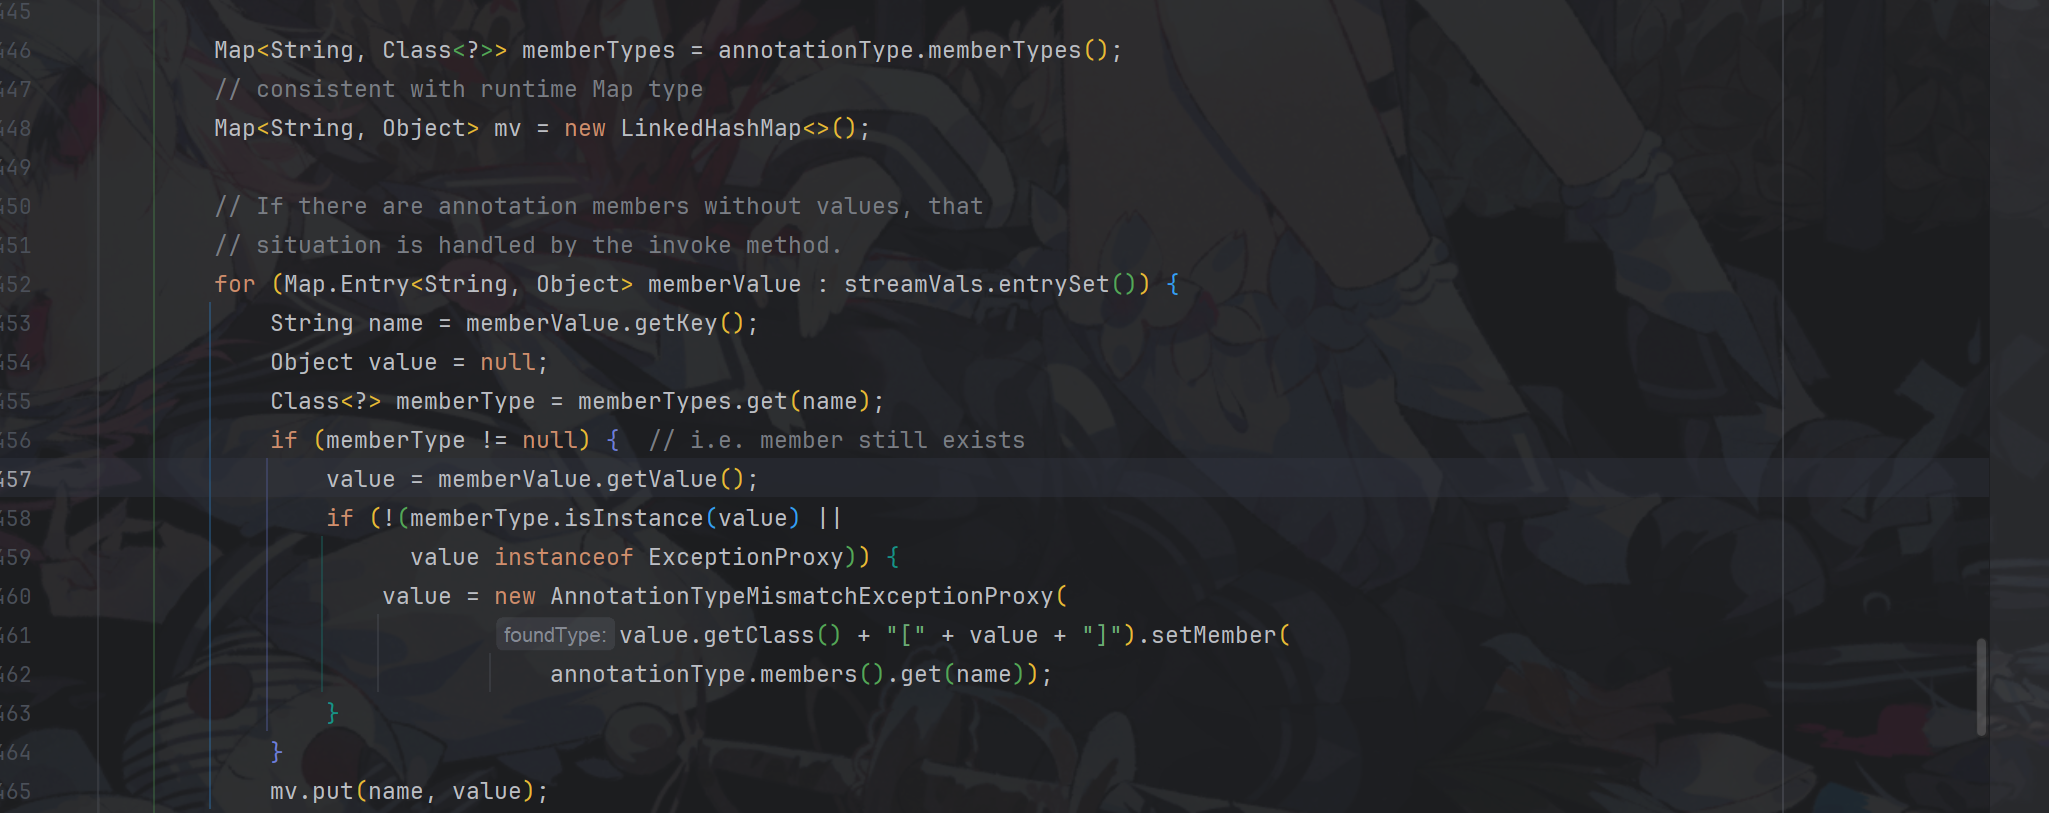This screenshot has height=813, width=2049.
Task: Click the vertical scrollbar thumb
Action: point(1981,687)
